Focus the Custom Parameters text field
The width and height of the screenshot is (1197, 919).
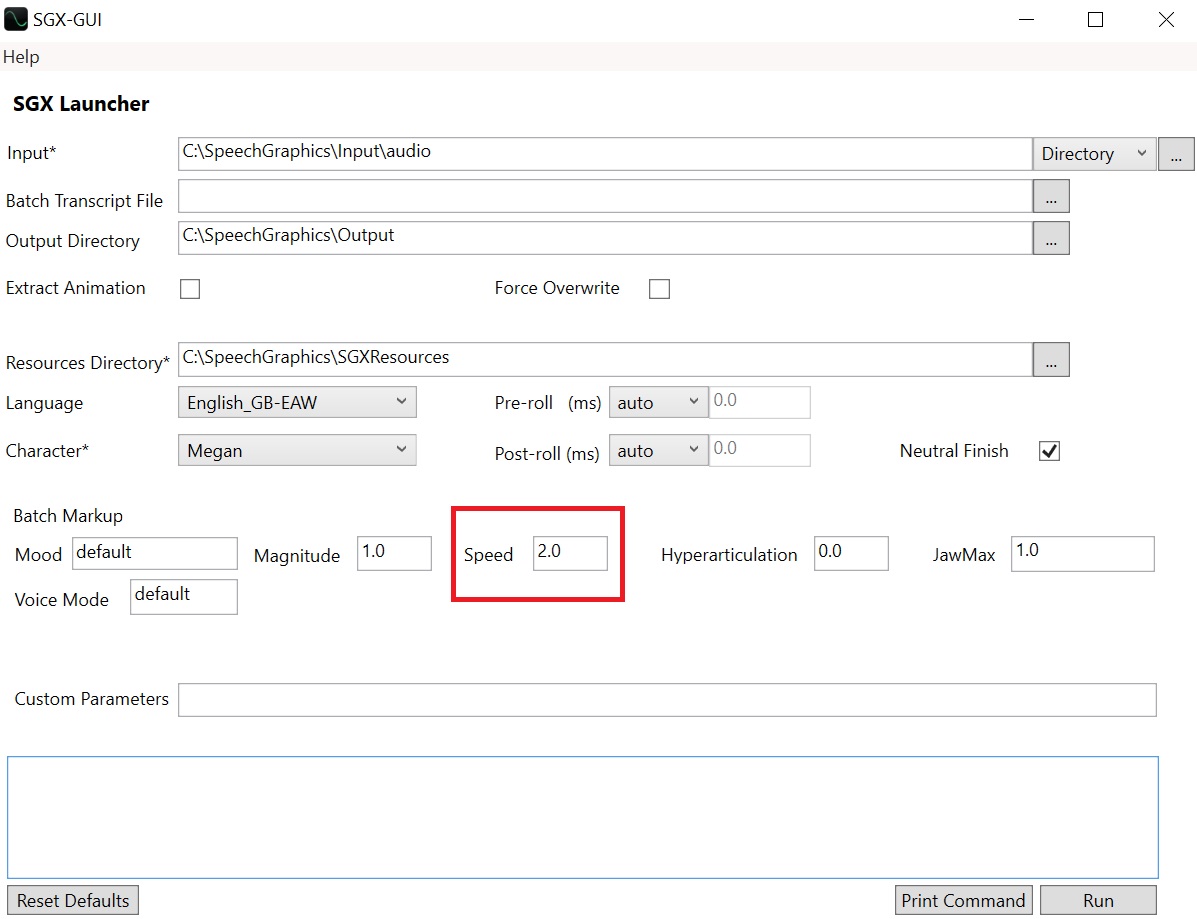click(666, 700)
